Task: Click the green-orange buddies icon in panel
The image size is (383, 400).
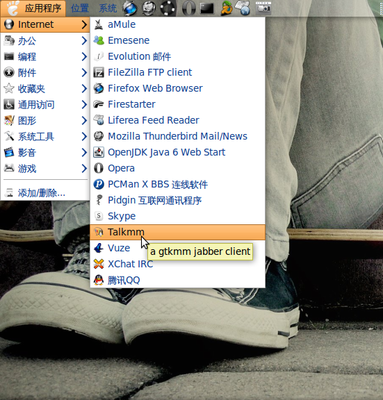Action: [226, 8]
